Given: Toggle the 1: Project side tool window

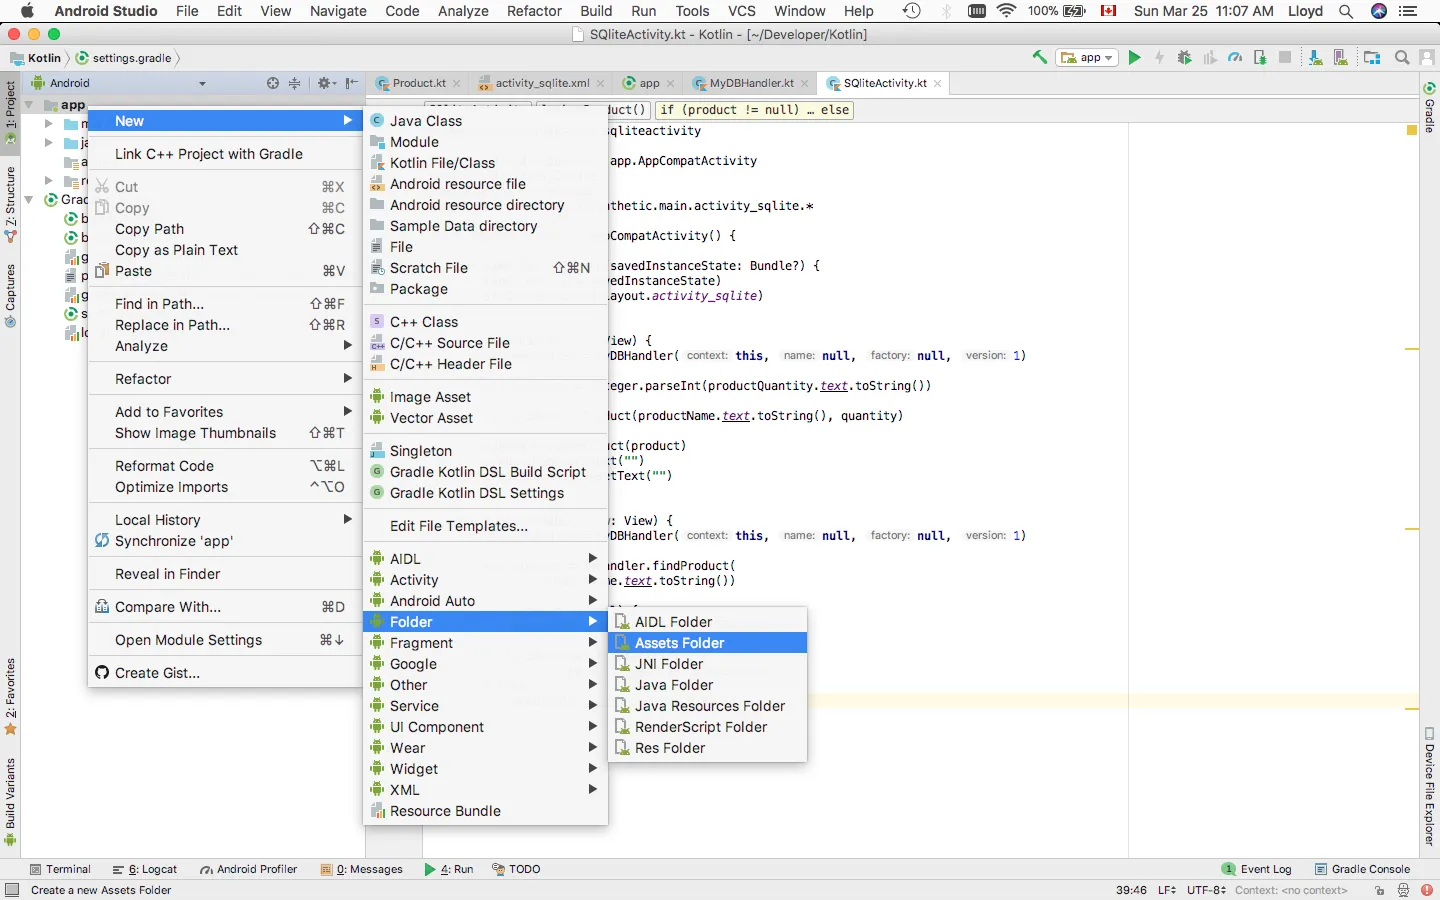Looking at the screenshot, I should (11, 111).
